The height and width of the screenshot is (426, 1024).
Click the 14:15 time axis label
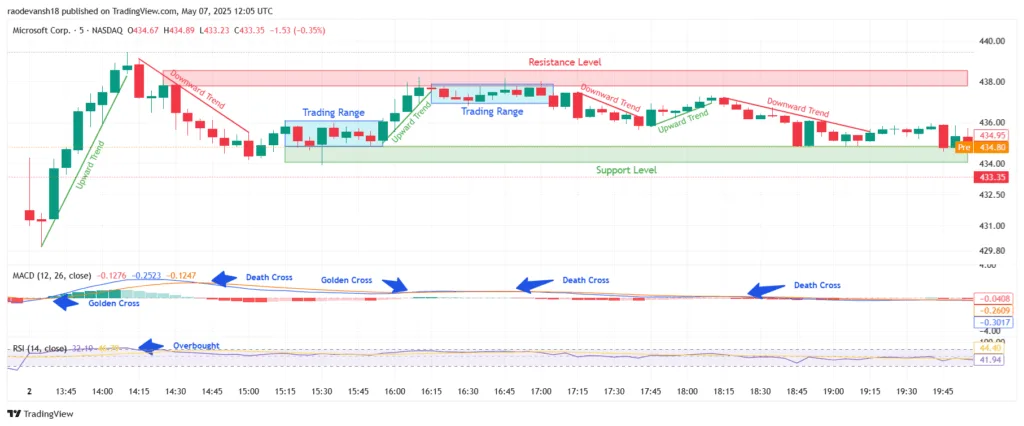(x=139, y=391)
